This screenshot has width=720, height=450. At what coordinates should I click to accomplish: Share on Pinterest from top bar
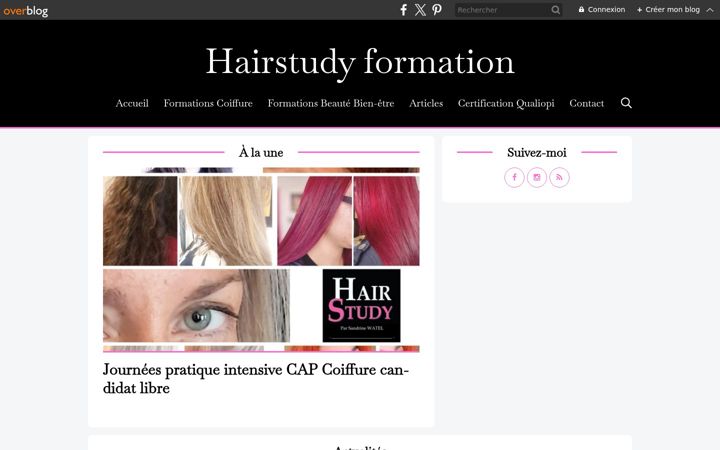coord(437,10)
